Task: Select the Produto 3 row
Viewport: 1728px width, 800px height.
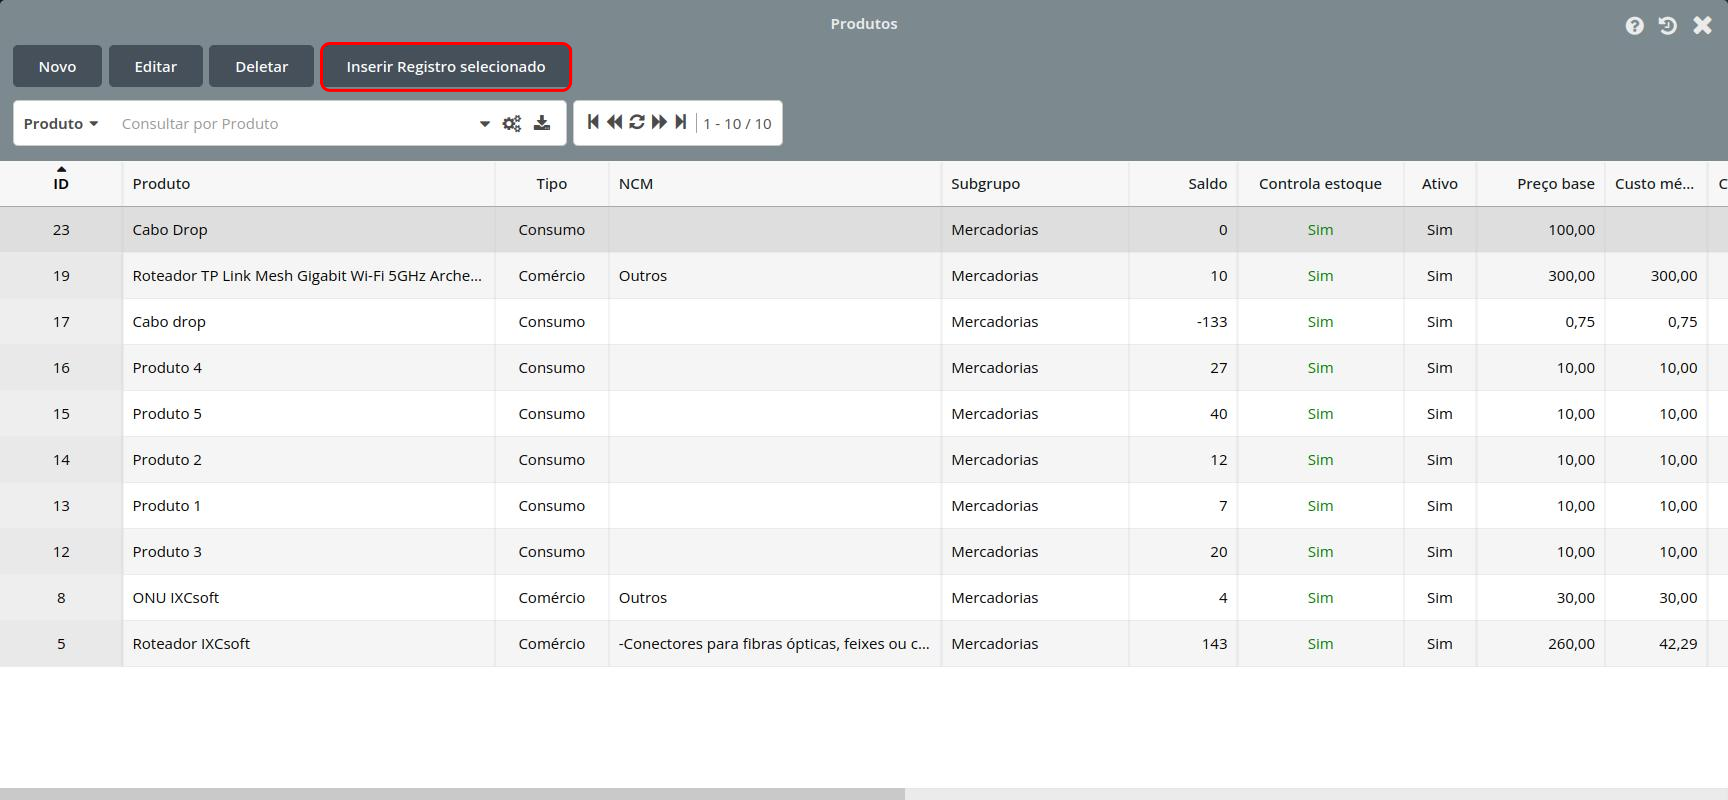Action: [864, 552]
